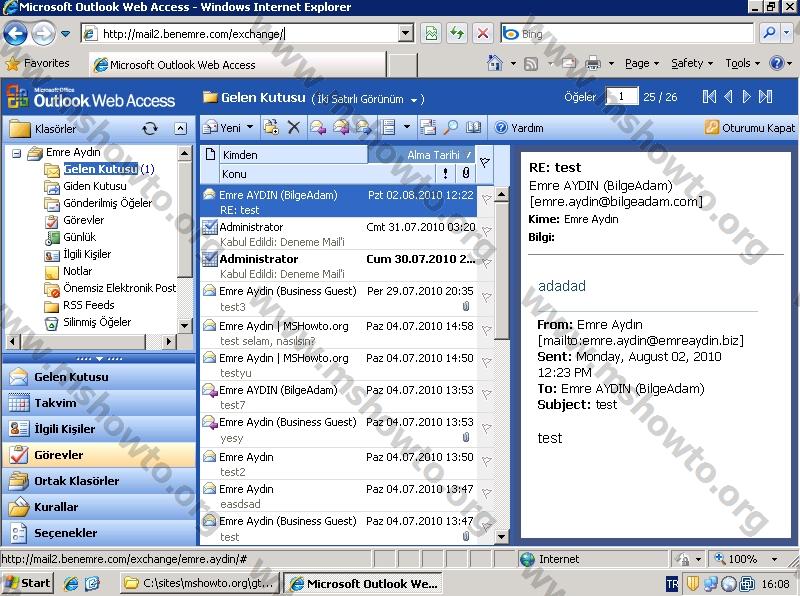800x596 pixels.
Task: Toggle flag on test2 message
Action: point(487,461)
